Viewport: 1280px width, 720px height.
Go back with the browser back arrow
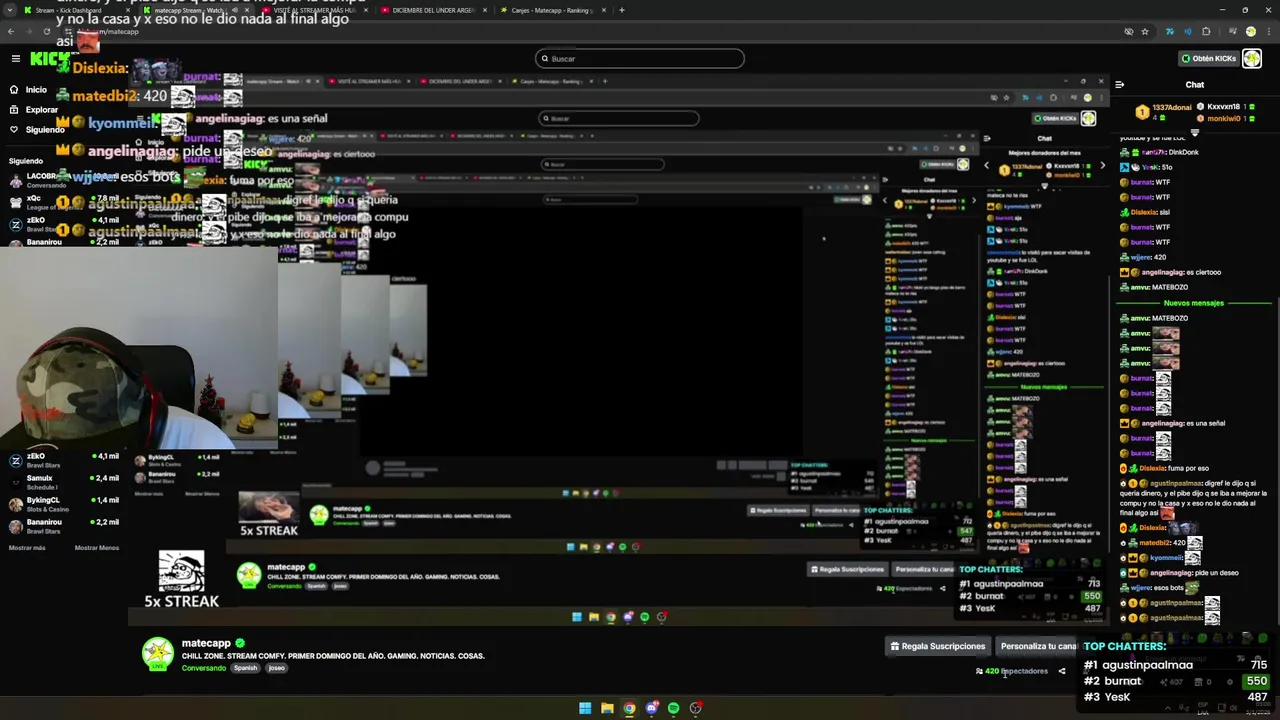(x=11, y=31)
